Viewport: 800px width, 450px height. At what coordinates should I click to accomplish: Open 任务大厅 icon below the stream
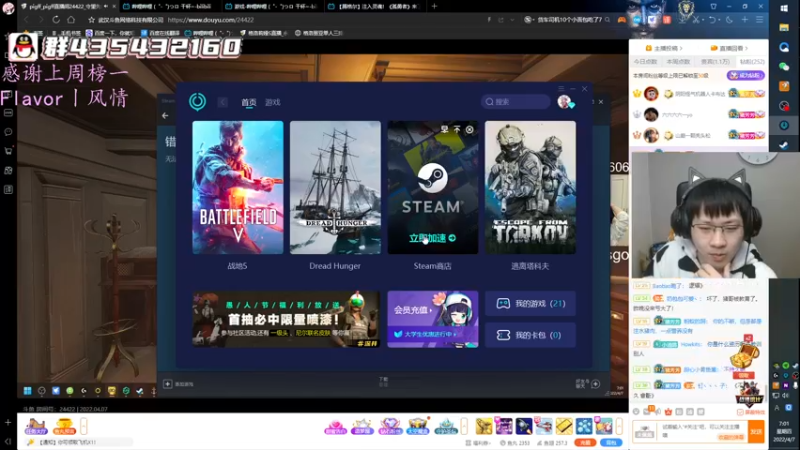pyautogui.click(x=36, y=427)
